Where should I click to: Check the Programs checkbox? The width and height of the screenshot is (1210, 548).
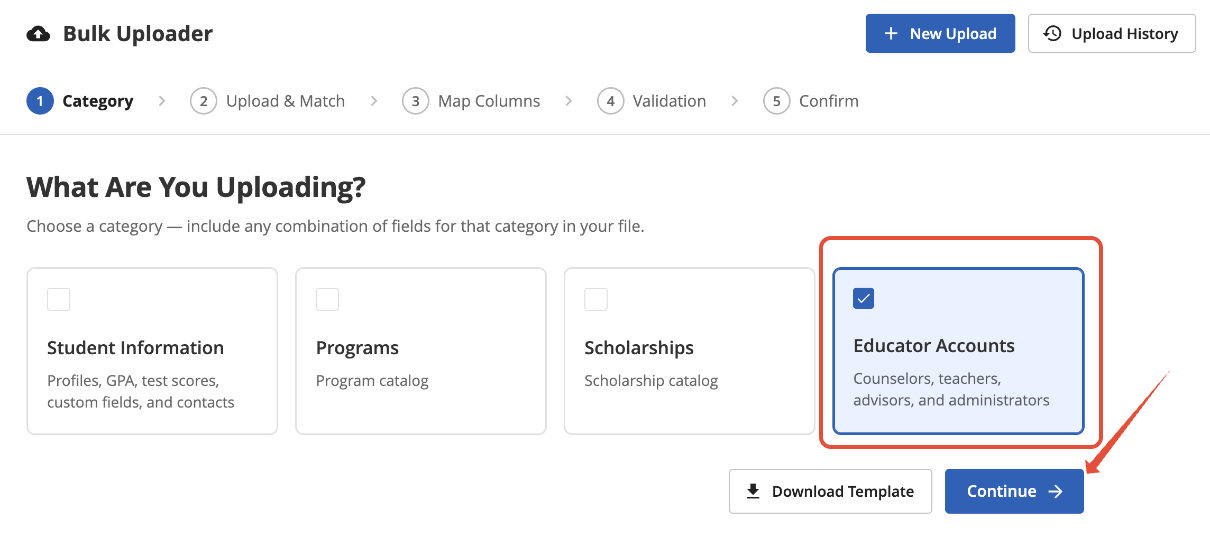pos(328,299)
